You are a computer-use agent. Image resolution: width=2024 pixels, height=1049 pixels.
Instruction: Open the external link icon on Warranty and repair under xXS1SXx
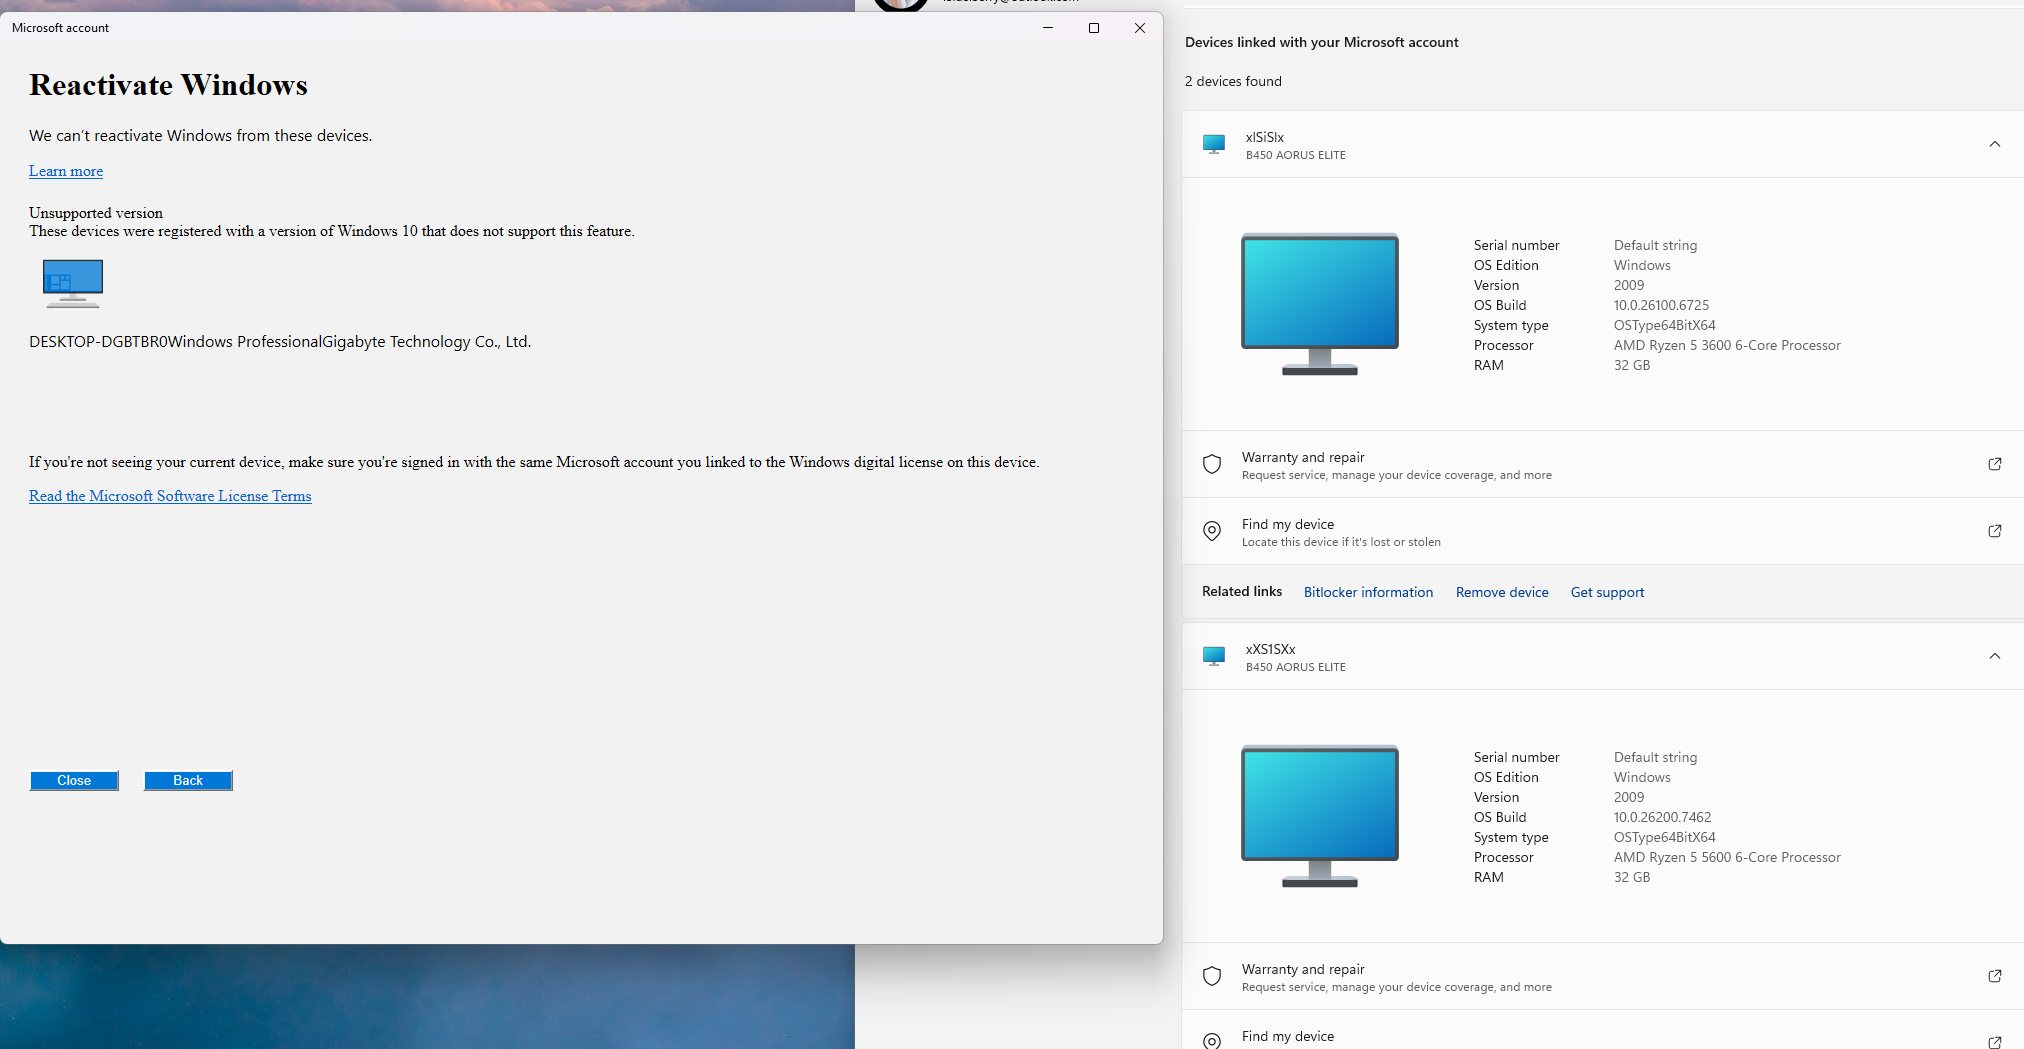(1995, 976)
